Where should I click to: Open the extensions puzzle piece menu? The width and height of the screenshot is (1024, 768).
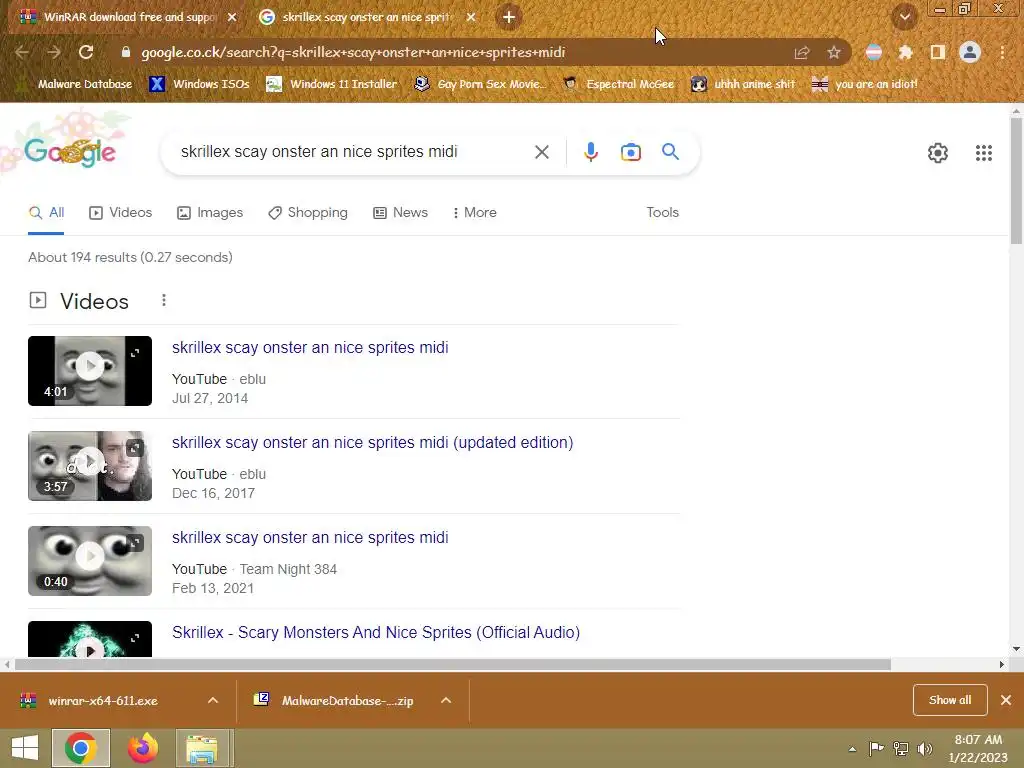pos(905,52)
